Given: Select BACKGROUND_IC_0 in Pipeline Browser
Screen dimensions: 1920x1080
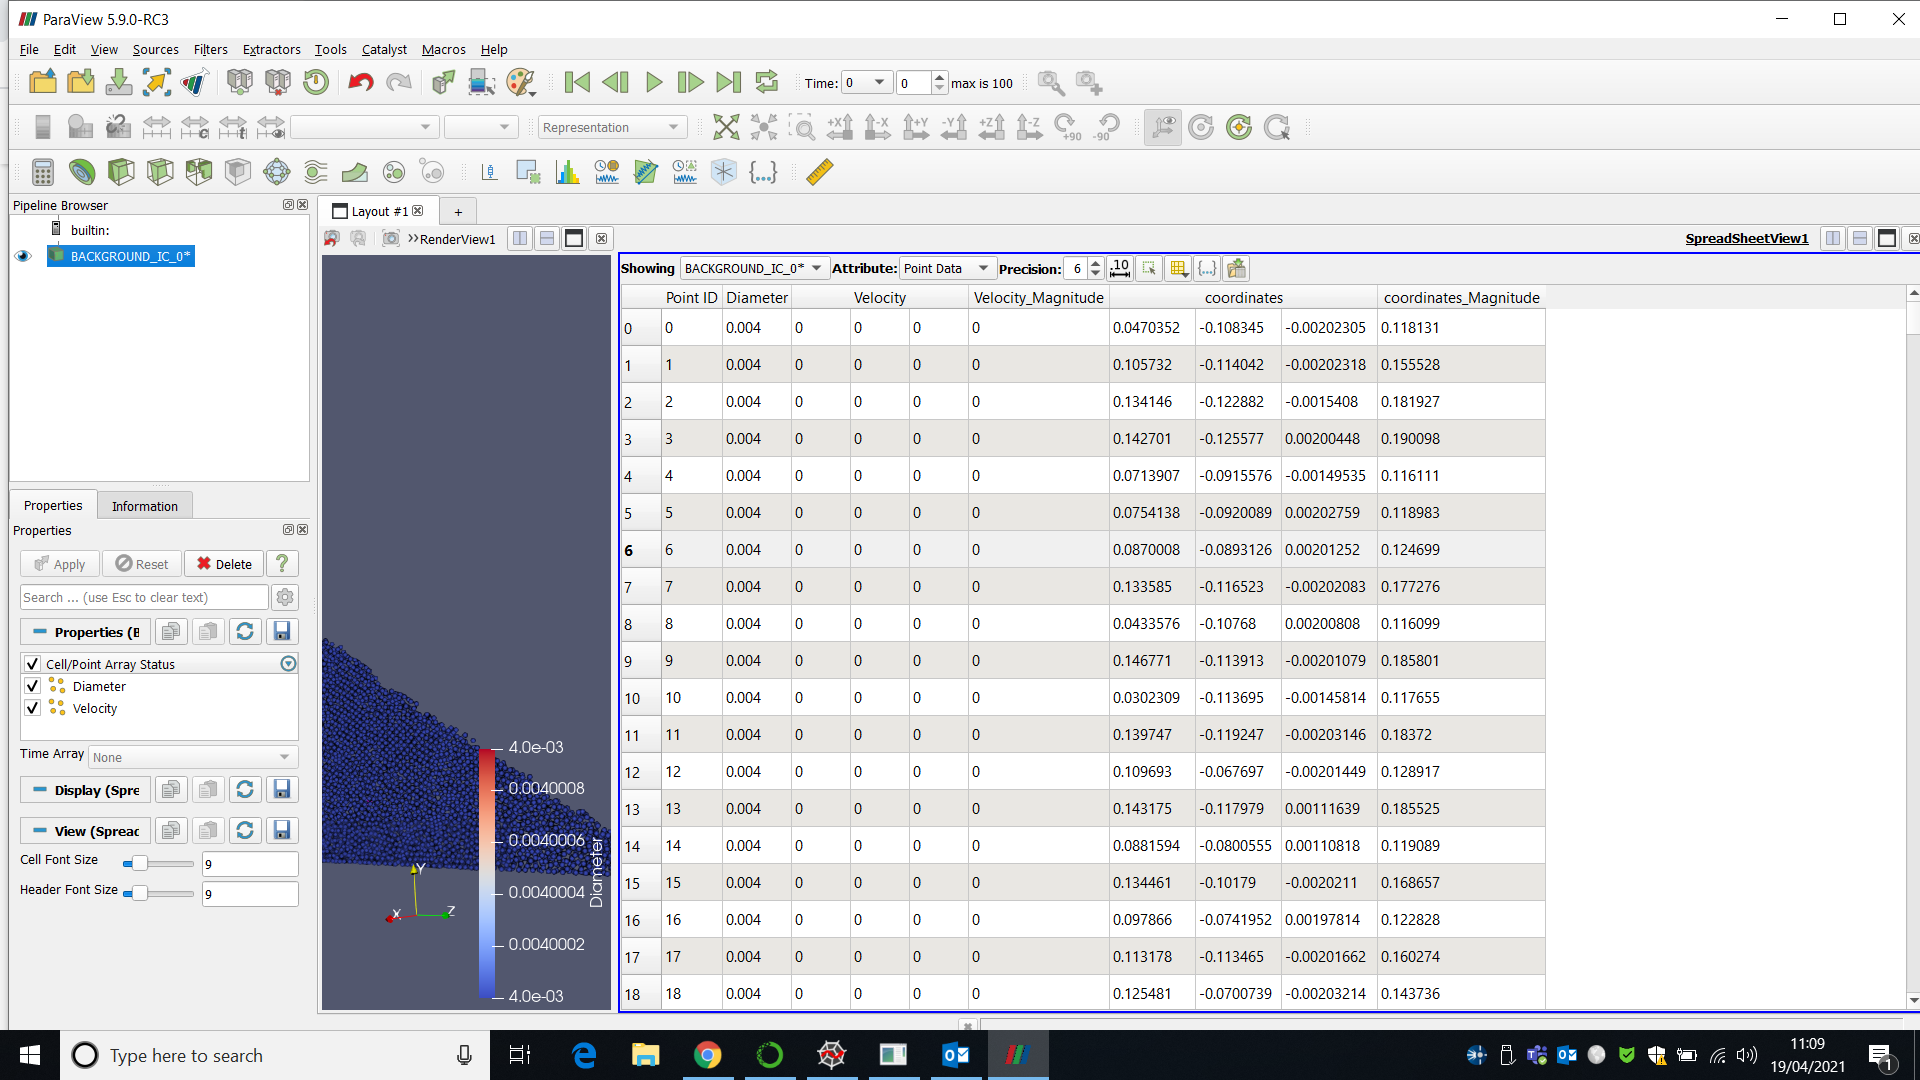Looking at the screenshot, I should [121, 256].
